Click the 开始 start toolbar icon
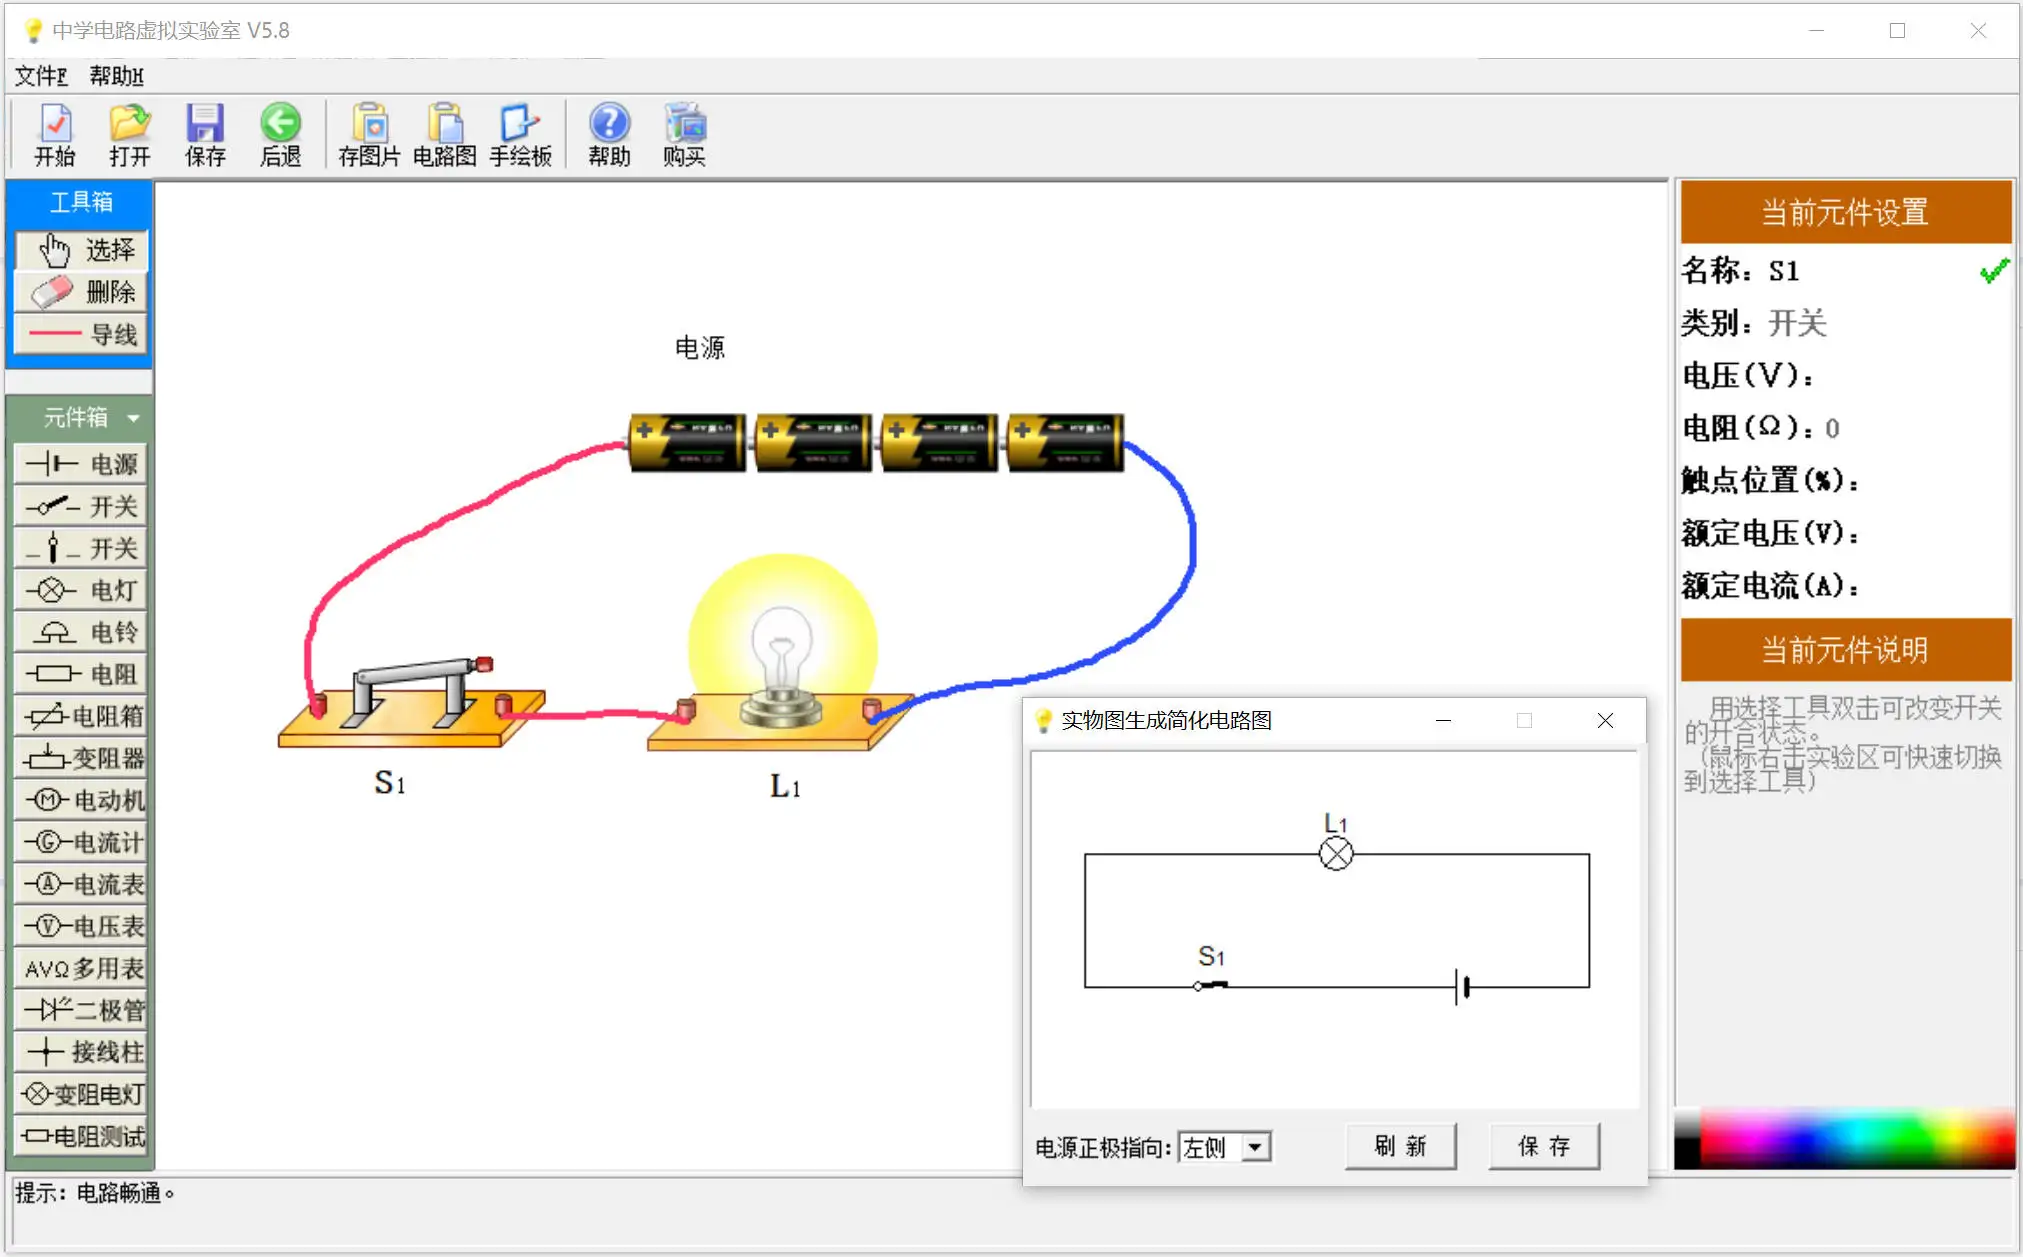Viewport: 2023px width, 1257px height. point(55,135)
